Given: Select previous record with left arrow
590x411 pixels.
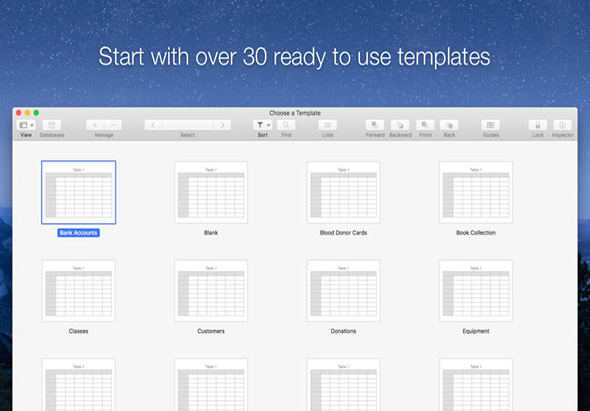Looking at the screenshot, I should [153, 125].
